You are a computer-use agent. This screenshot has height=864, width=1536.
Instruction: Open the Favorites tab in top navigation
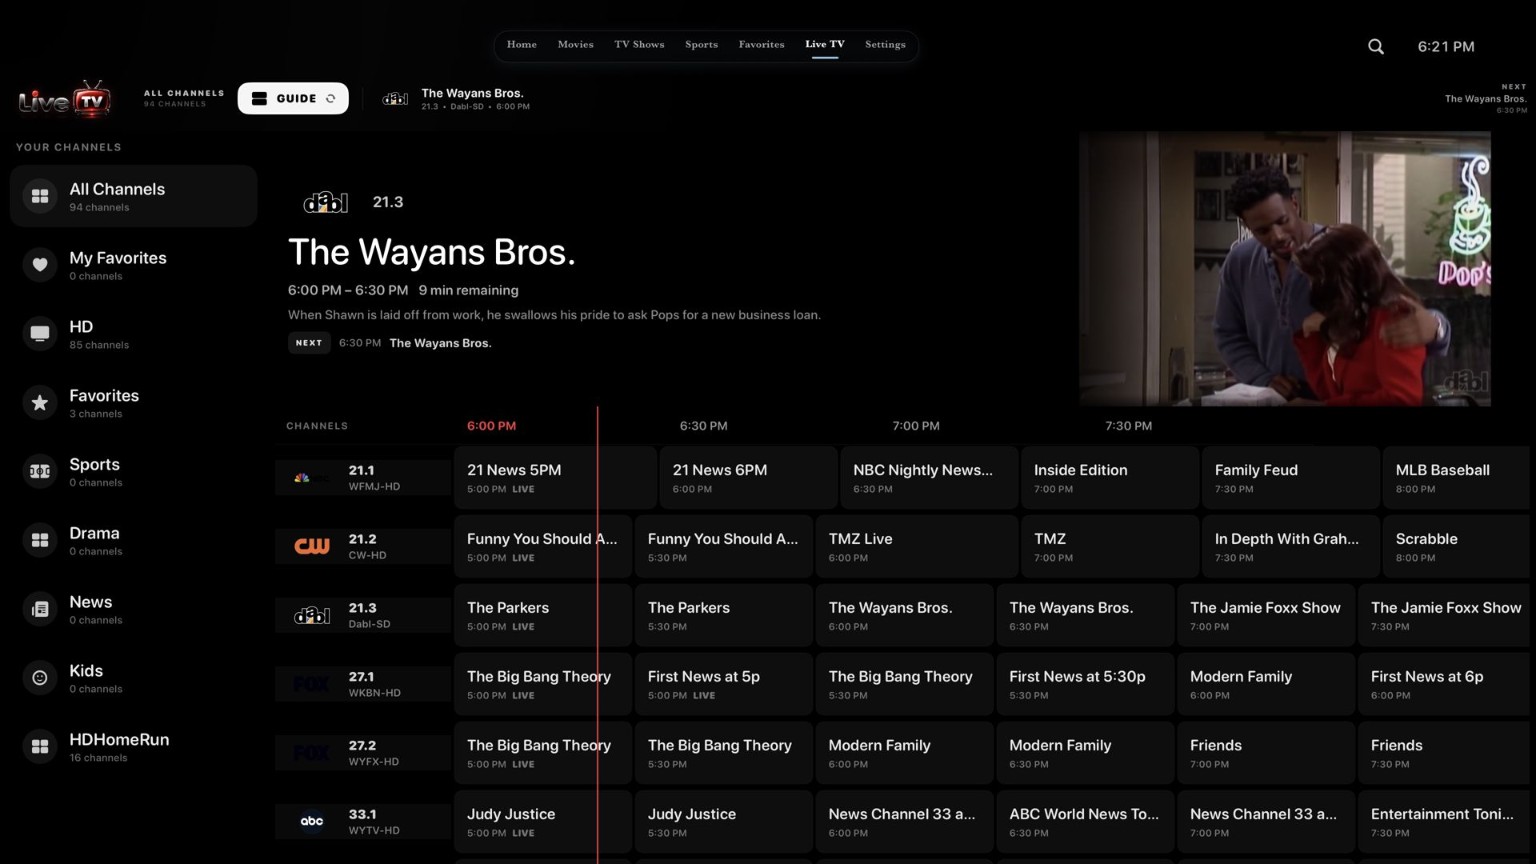point(761,45)
